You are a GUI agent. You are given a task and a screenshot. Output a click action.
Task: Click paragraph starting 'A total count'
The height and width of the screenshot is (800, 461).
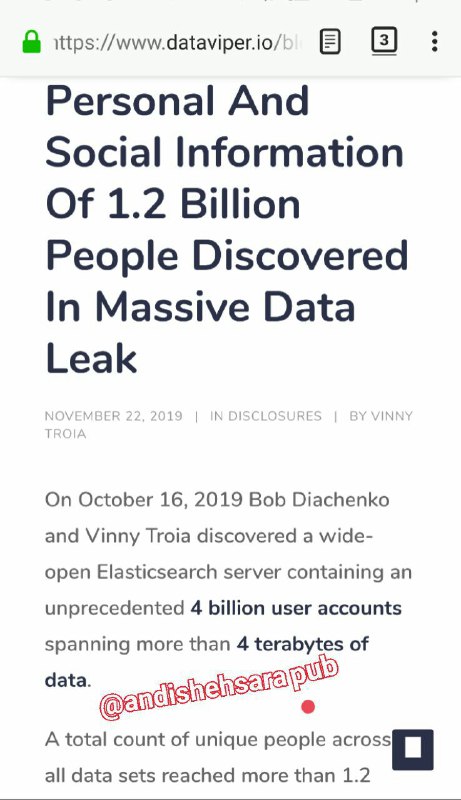218,758
